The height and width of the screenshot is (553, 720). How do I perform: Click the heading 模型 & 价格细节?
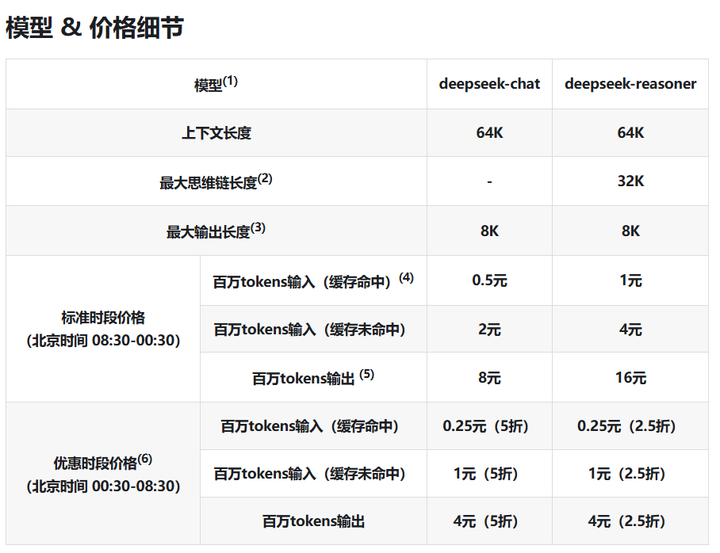click(95, 27)
